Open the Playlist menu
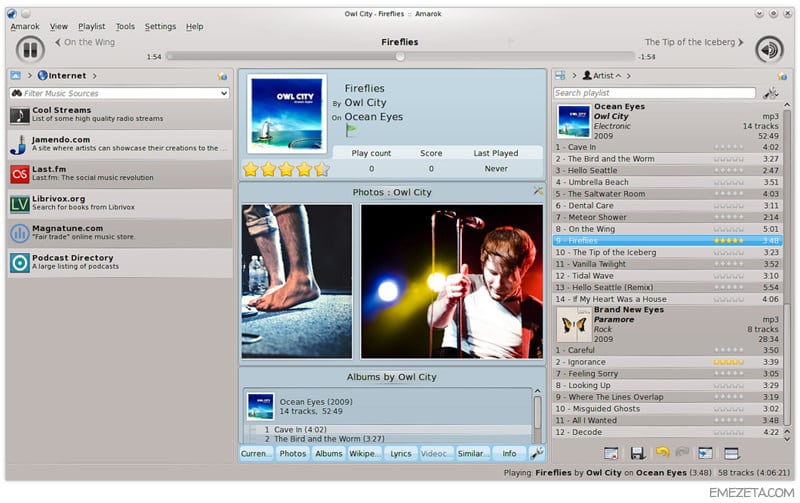Screen dimensions: 800x503 (x=91, y=27)
